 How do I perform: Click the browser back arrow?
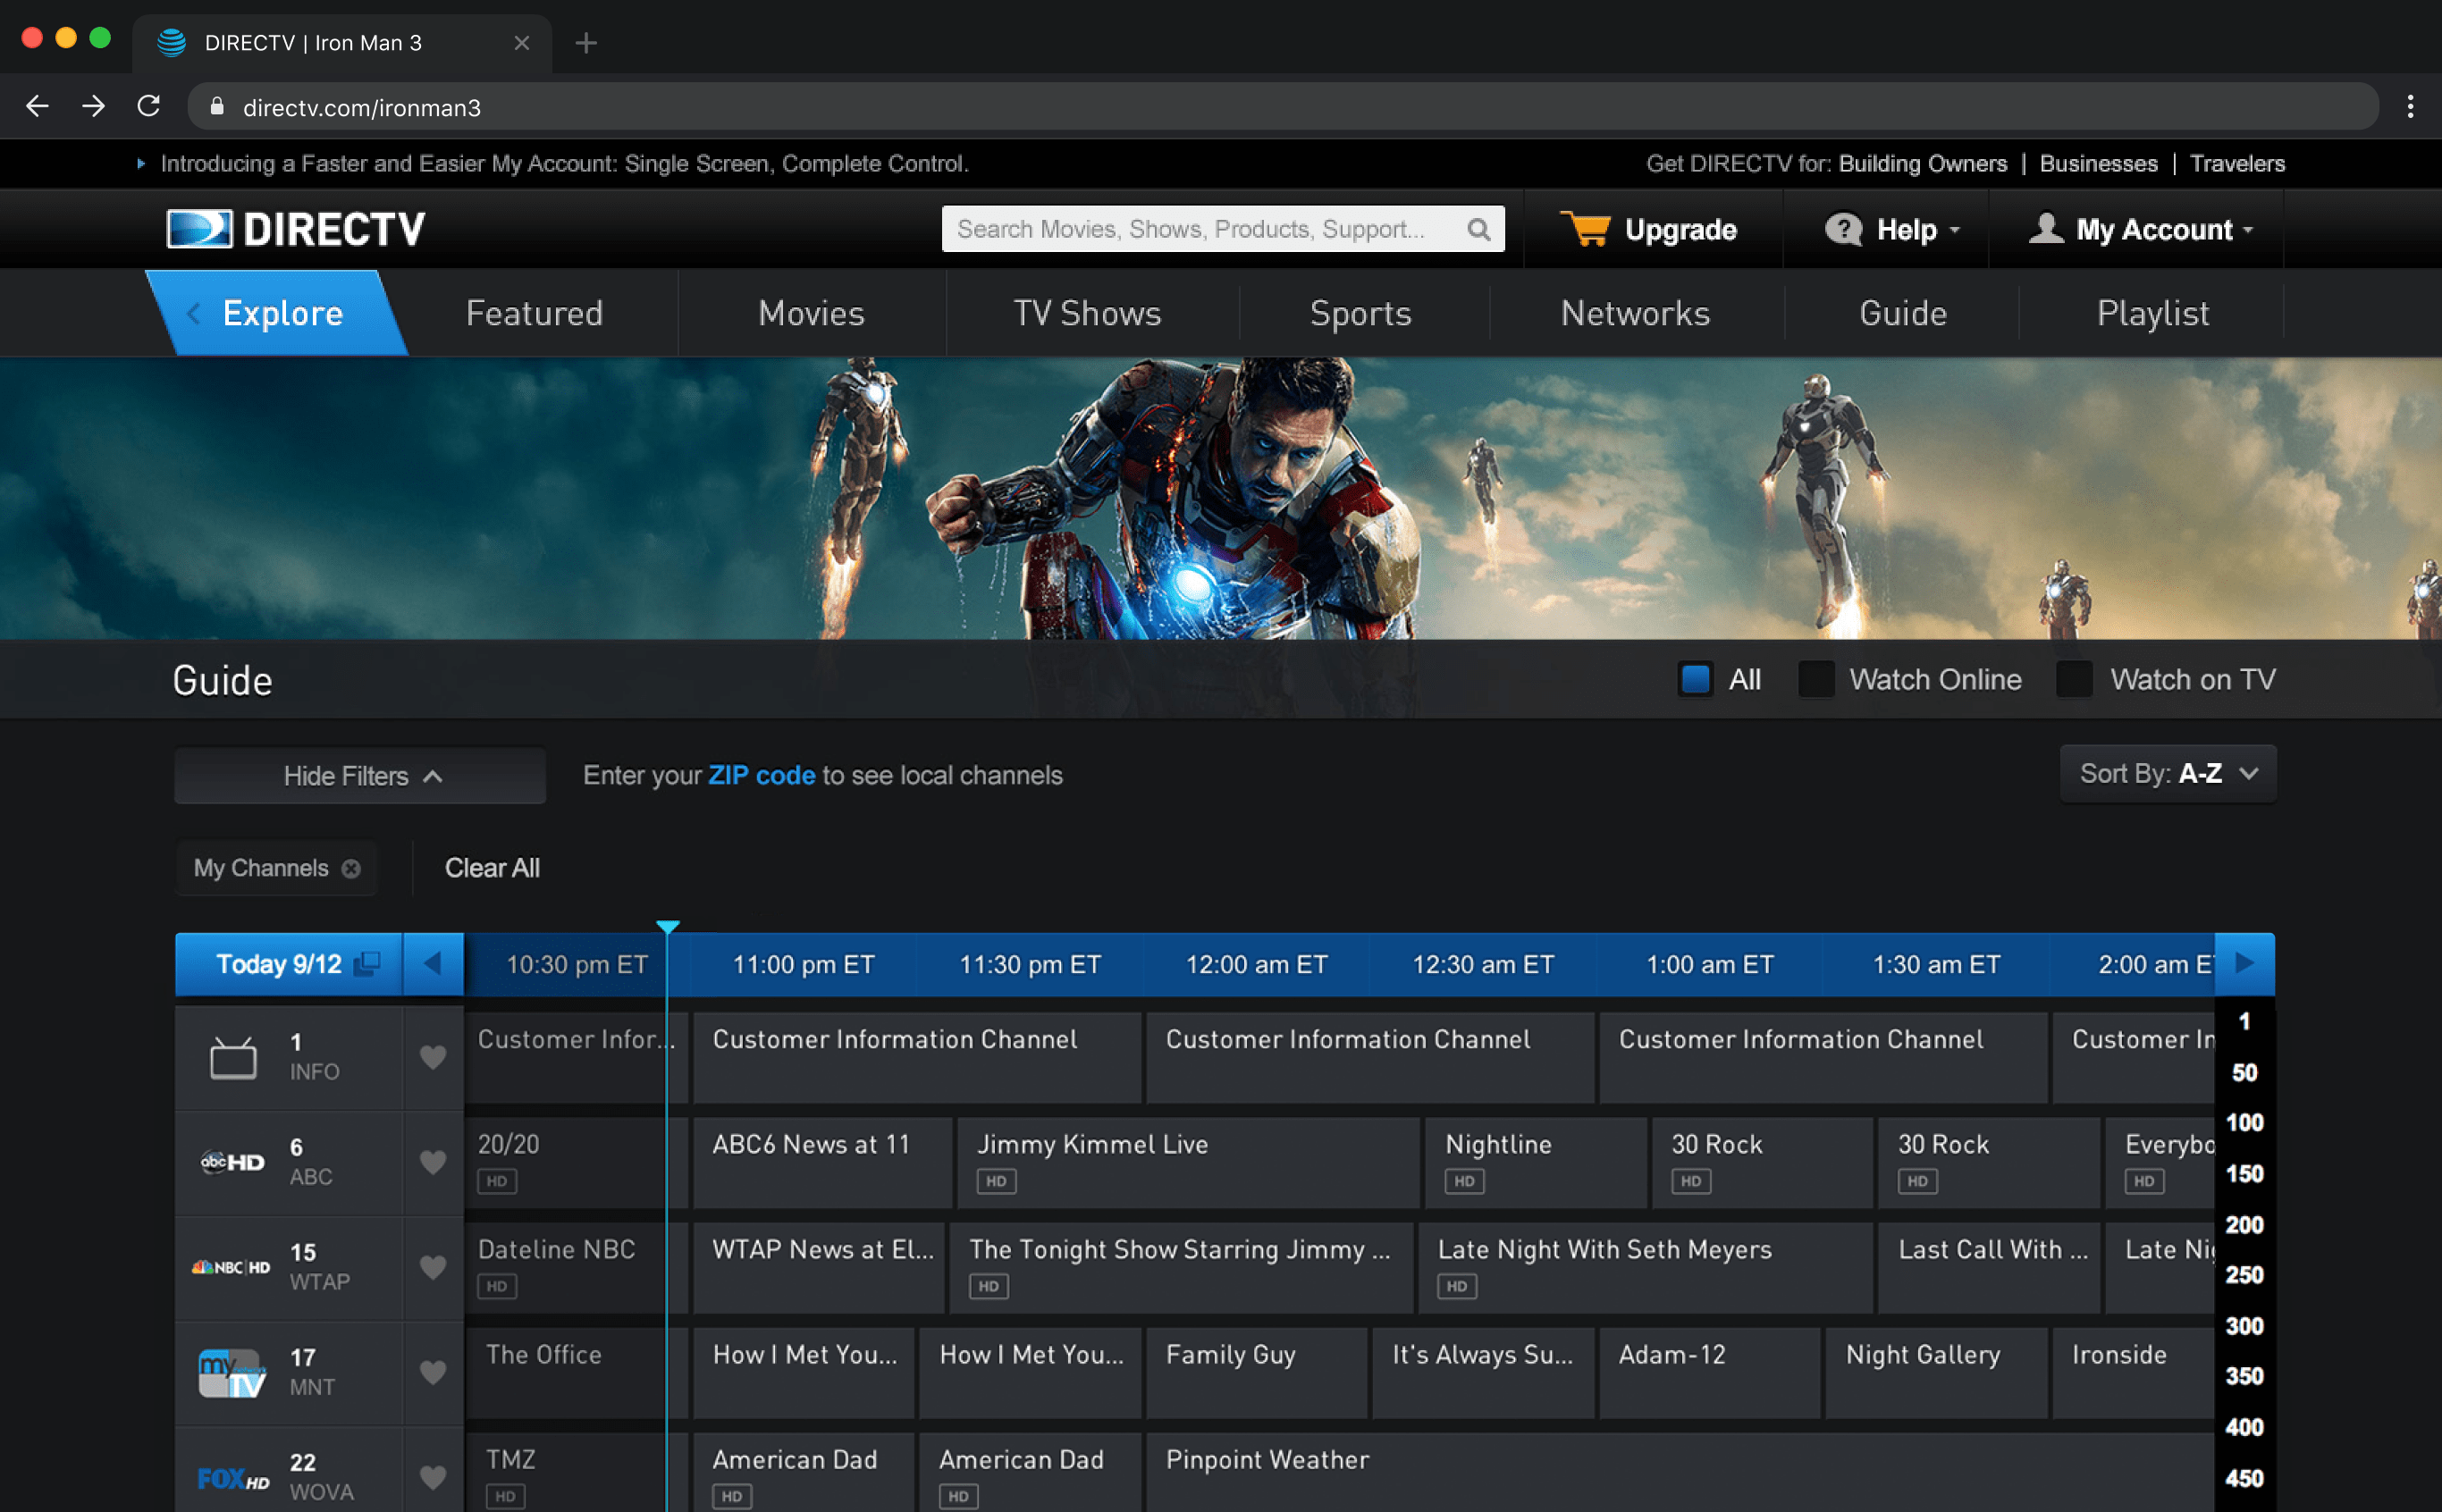pyautogui.click(x=37, y=106)
